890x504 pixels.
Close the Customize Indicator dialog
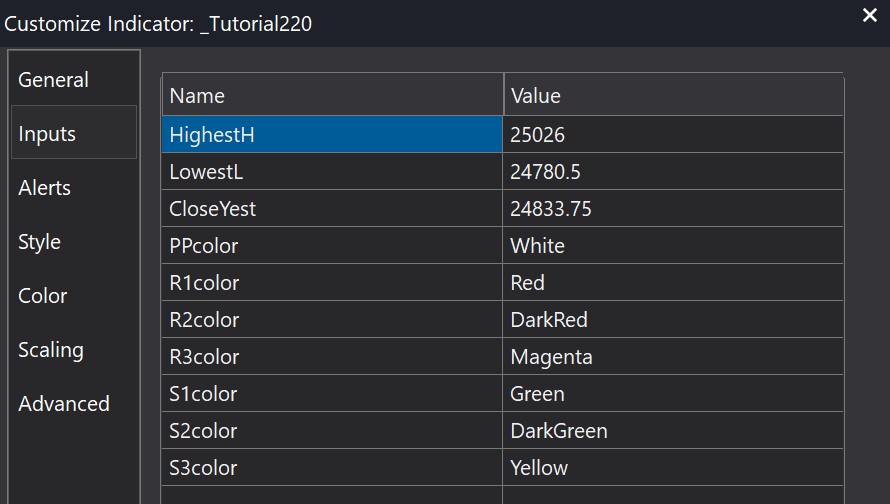[869, 15]
